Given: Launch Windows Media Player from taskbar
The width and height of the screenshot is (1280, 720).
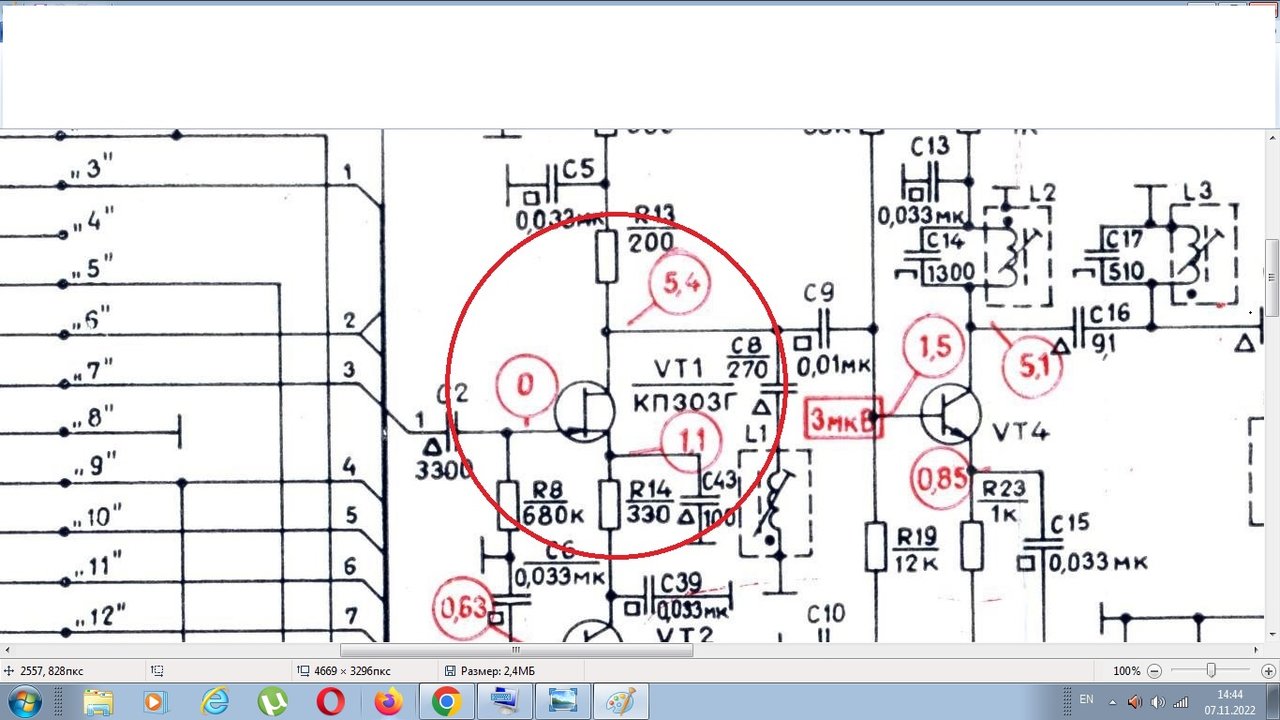Looking at the screenshot, I should click(x=155, y=702).
